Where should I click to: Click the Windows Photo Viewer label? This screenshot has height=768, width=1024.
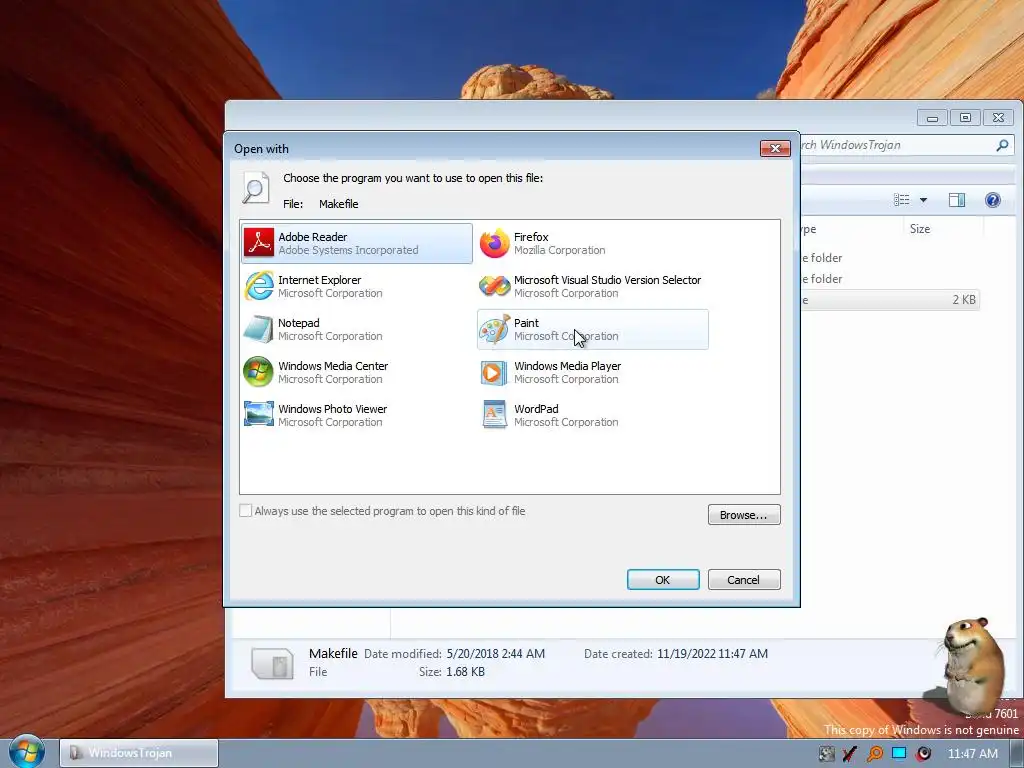coord(332,409)
